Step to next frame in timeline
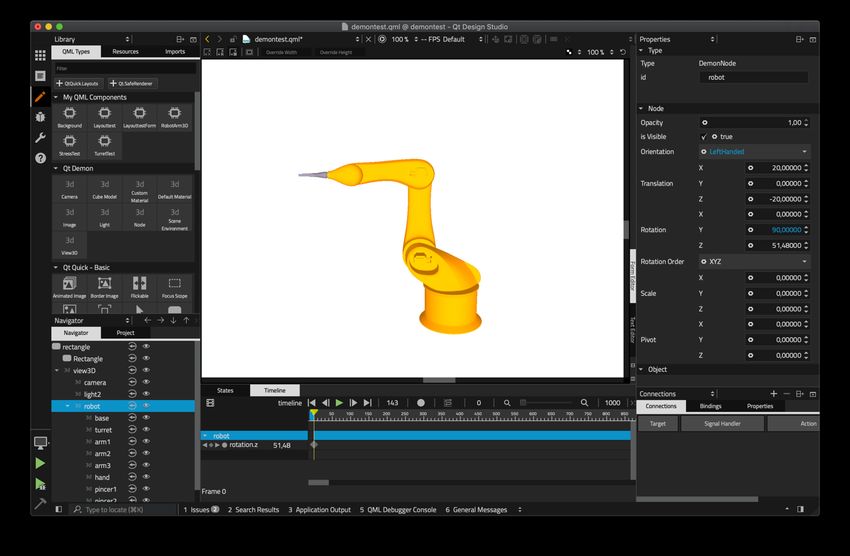This screenshot has height=556, width=850. coord(353,403)
